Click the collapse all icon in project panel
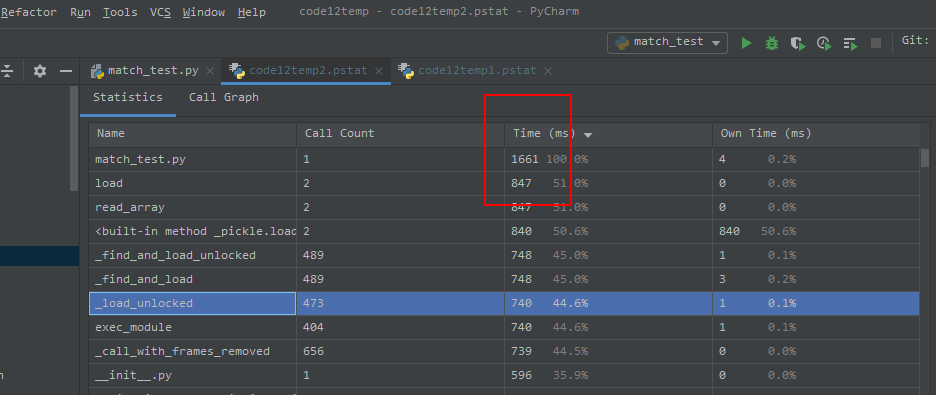This screenshot has height=395, width=936. point(7,71)
